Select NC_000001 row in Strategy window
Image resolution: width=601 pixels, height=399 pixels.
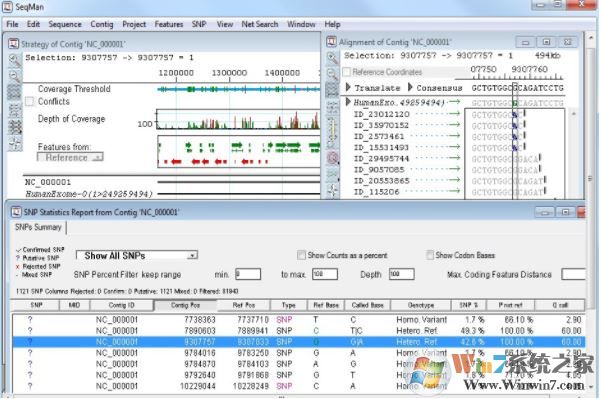point(48,182)
